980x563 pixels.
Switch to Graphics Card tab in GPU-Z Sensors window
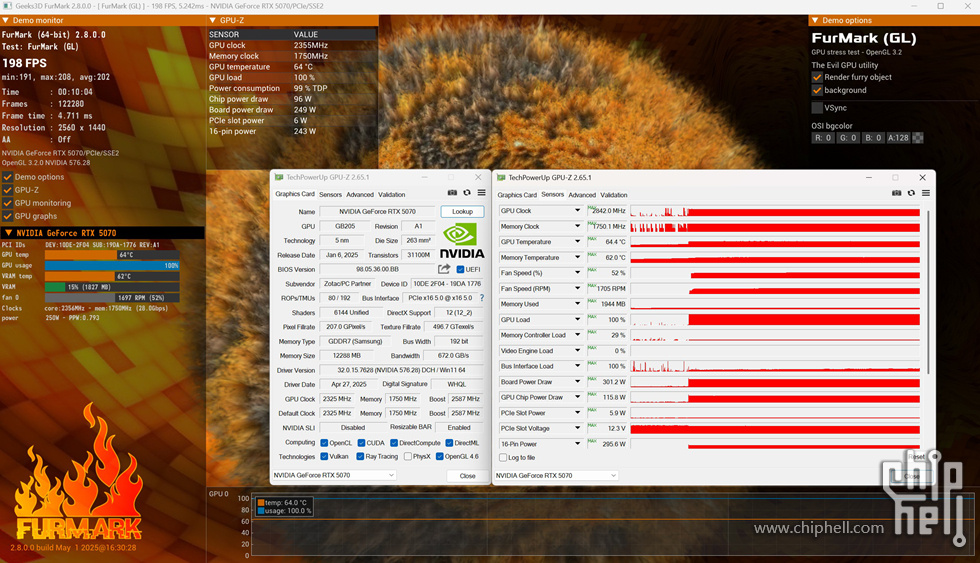click(517, 195)
